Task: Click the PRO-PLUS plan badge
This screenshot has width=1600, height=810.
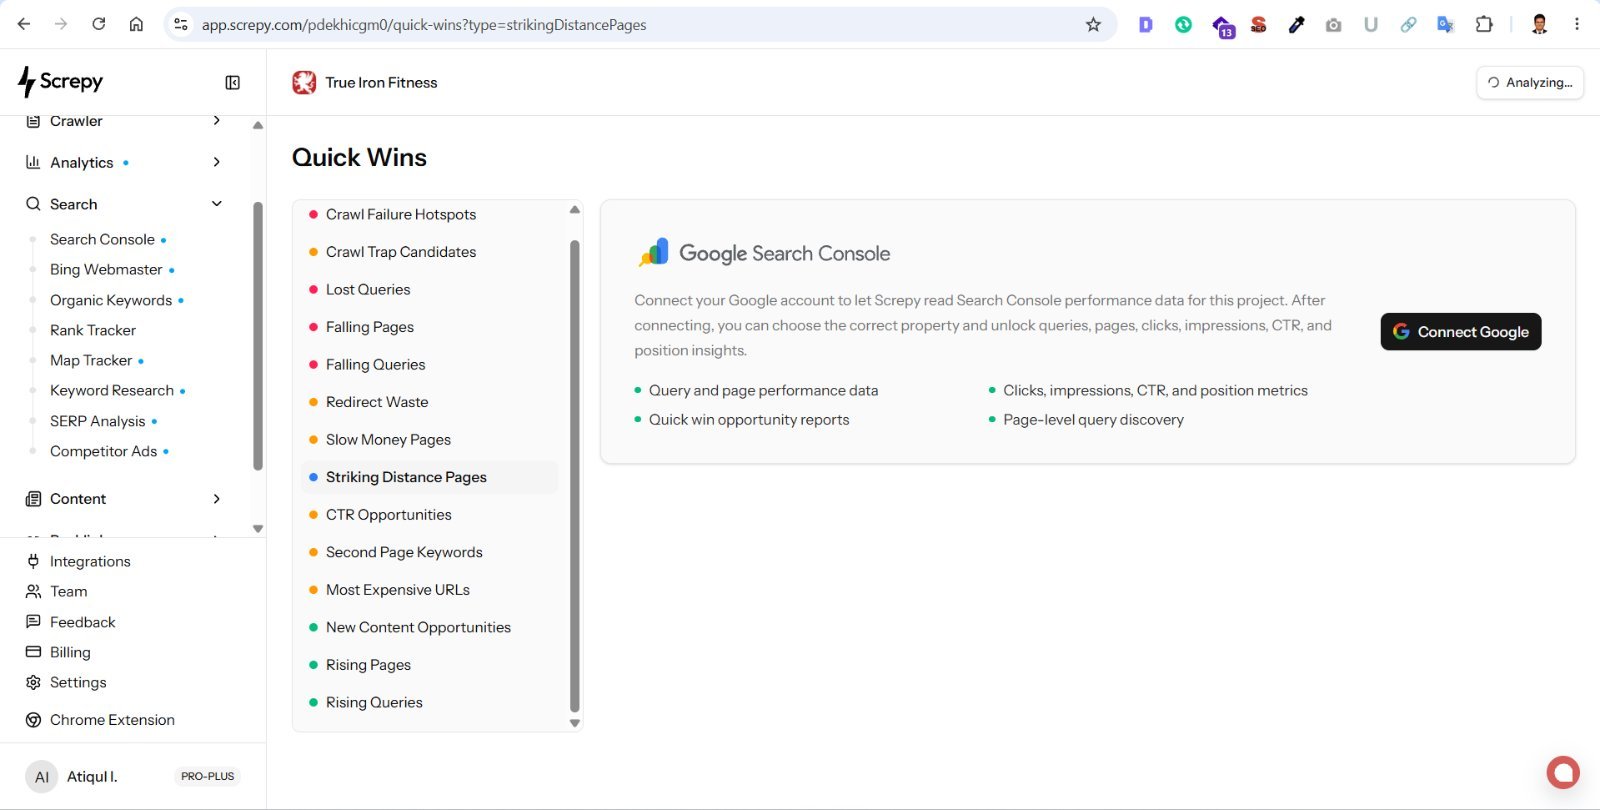Action: [207, 777]
